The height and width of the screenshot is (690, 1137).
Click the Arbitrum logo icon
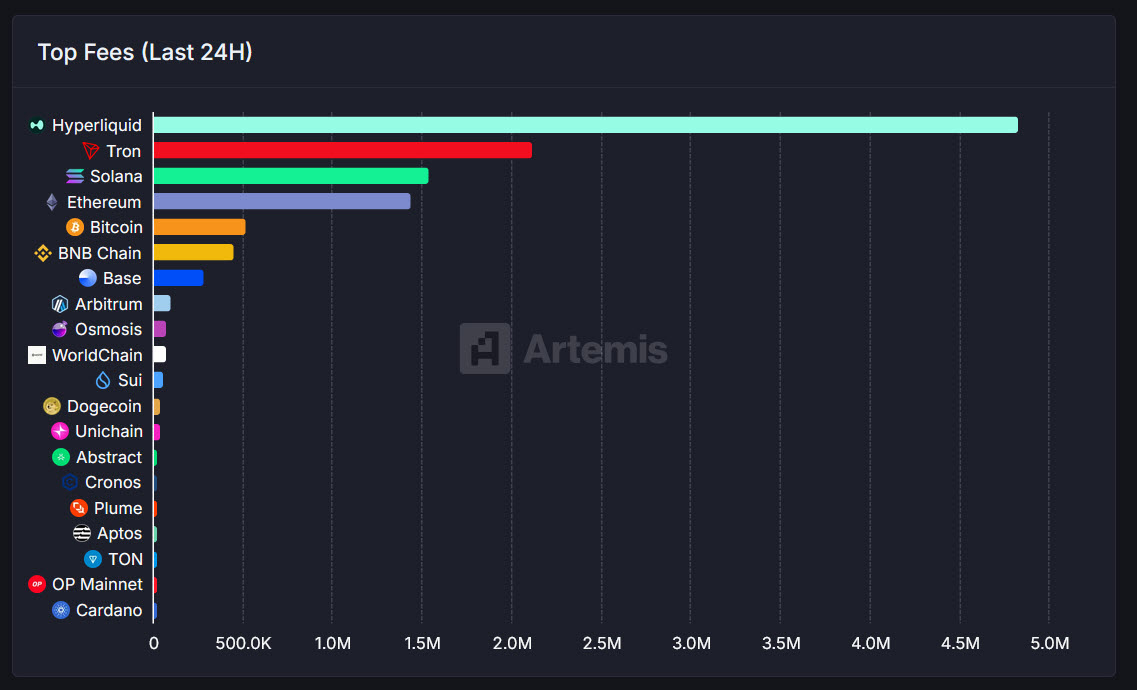[59, 304]
